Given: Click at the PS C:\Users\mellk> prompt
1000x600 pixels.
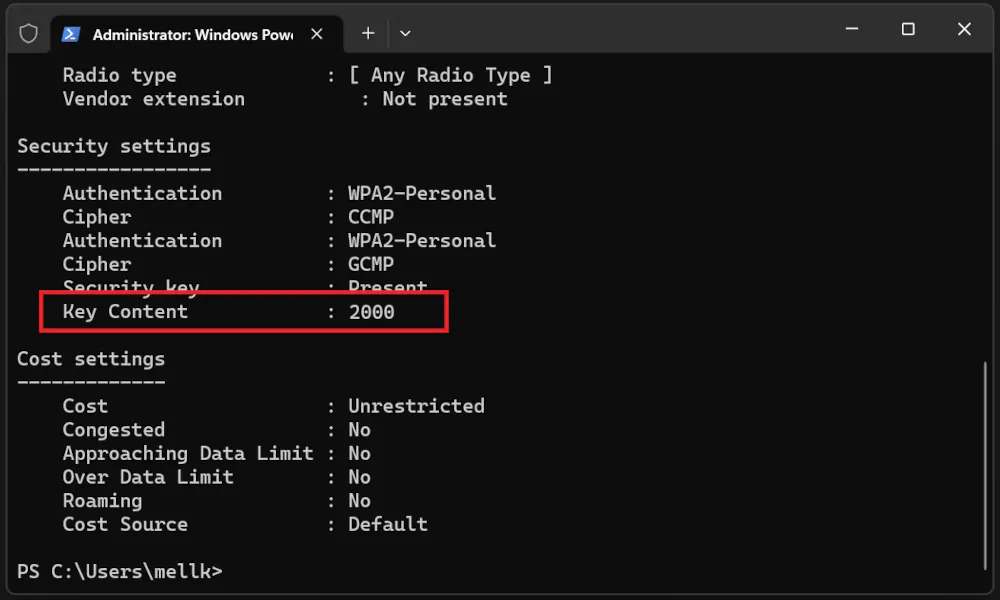Looking at the screenshot, I should coord(120,571).
